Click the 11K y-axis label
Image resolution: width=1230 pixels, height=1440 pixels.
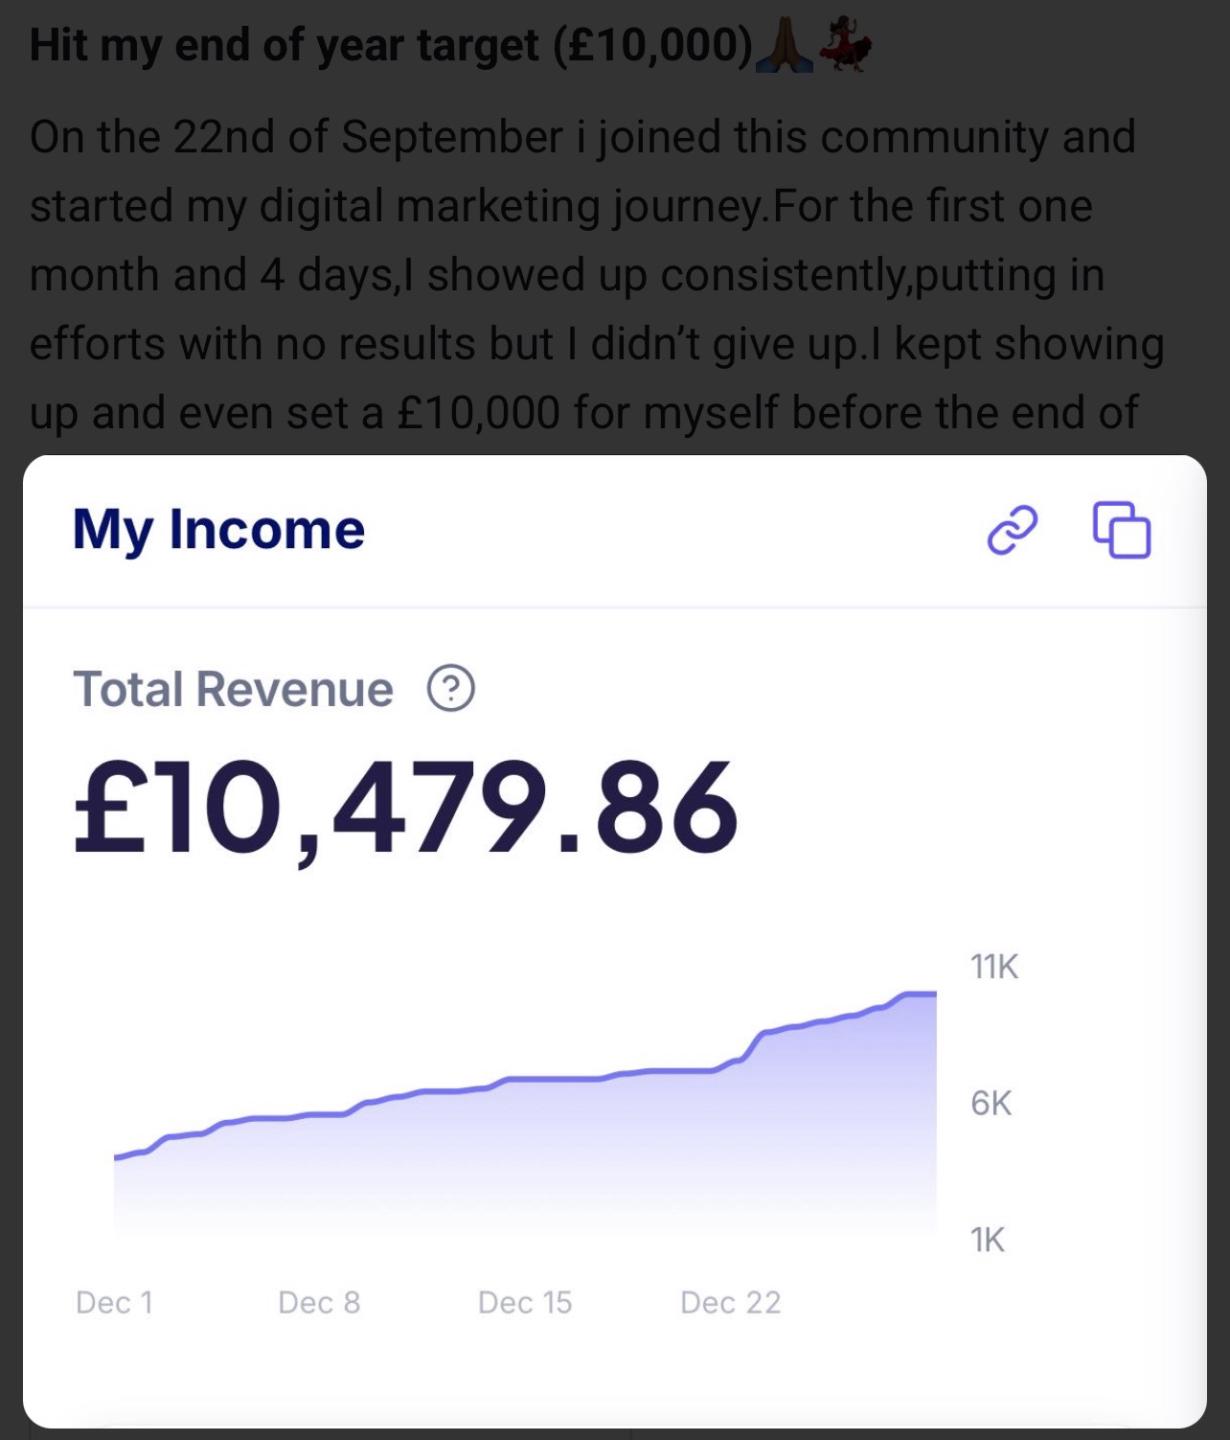[994, 967]
